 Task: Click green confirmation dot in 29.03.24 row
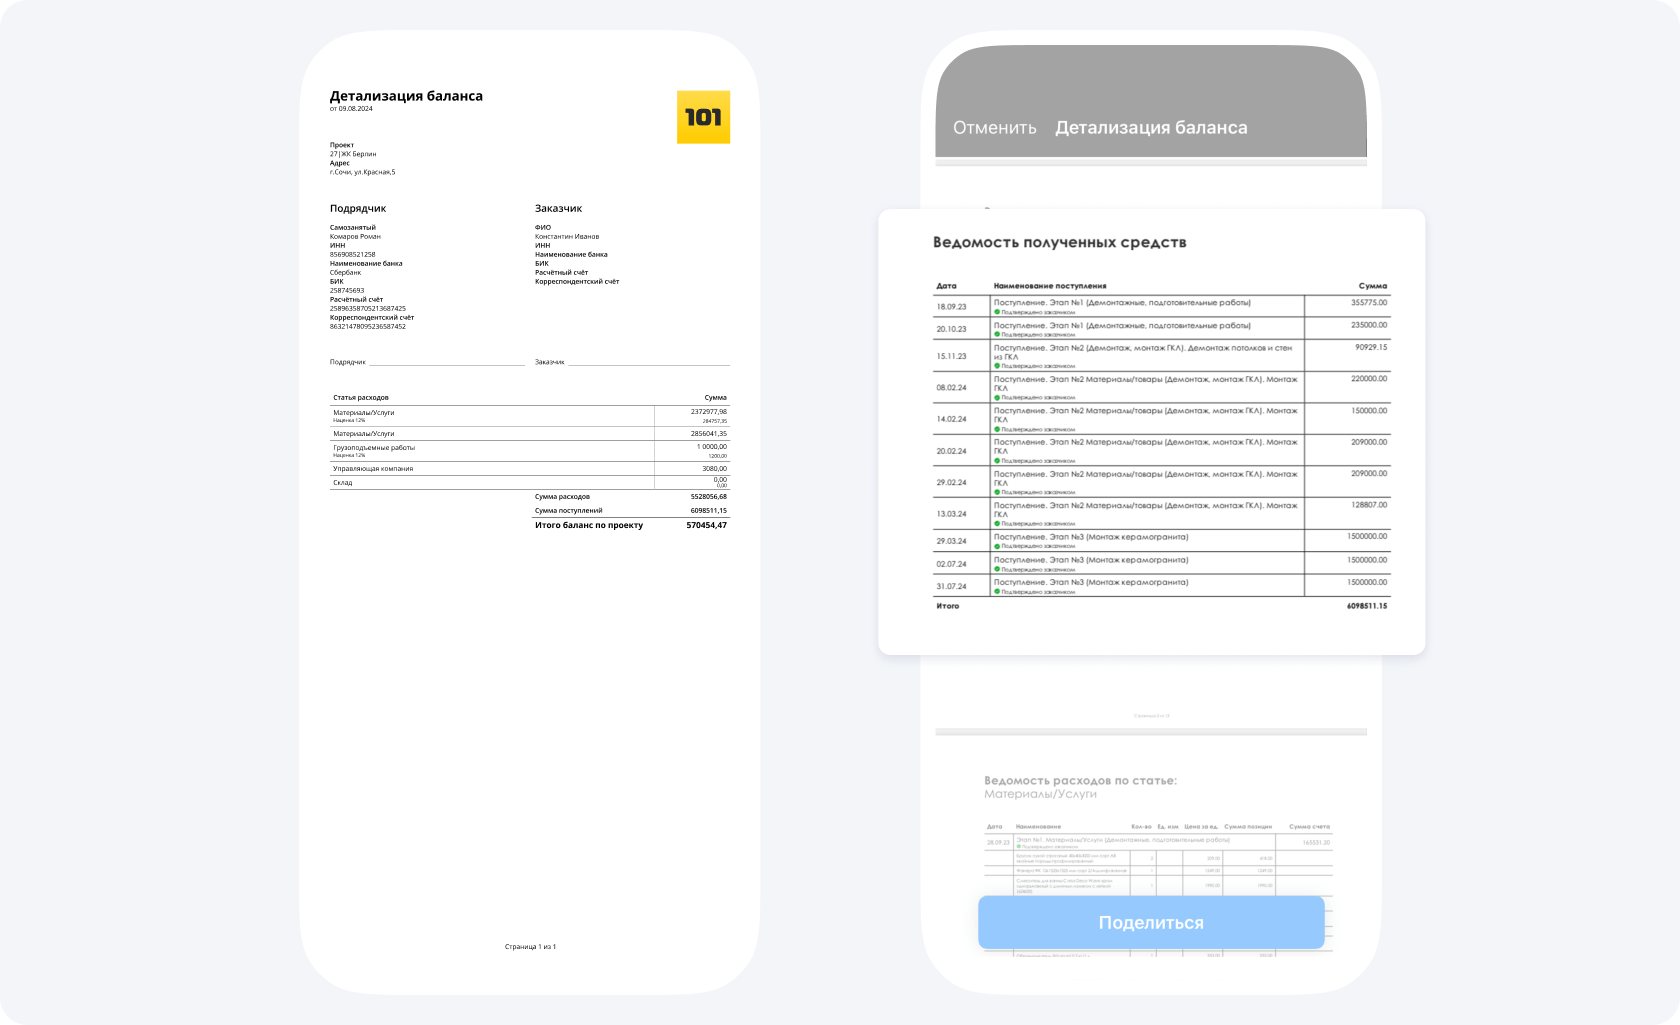[x=997, y=546]
